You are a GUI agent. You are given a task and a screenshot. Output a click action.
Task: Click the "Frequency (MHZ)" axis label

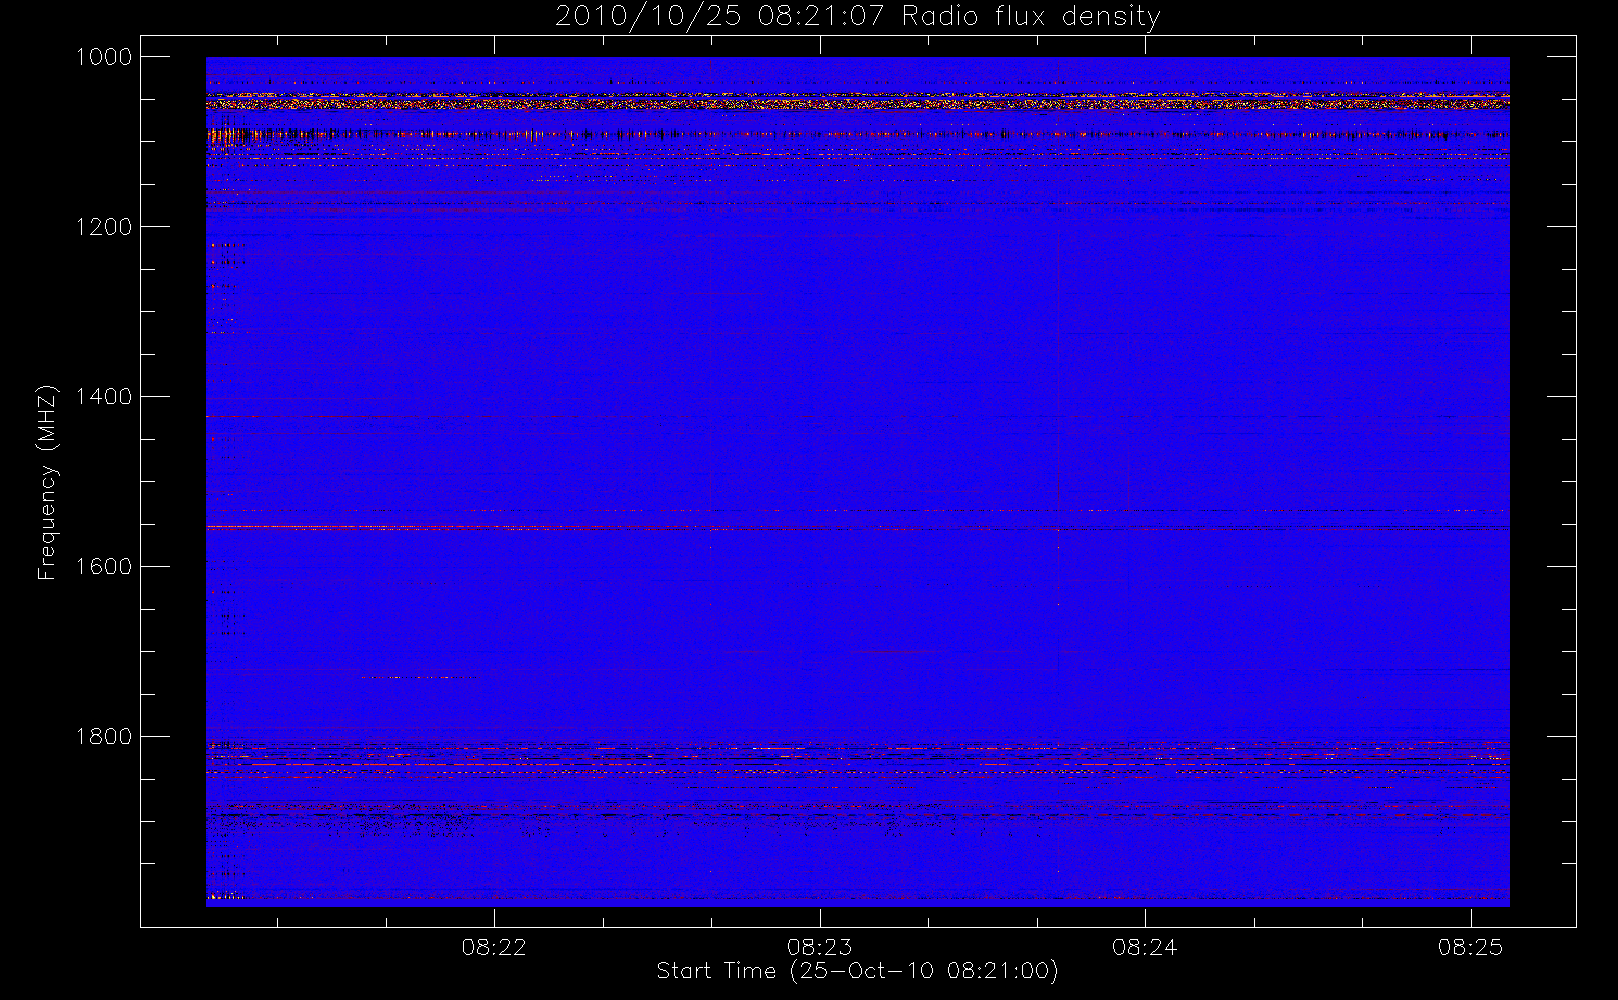coord(47,482)
